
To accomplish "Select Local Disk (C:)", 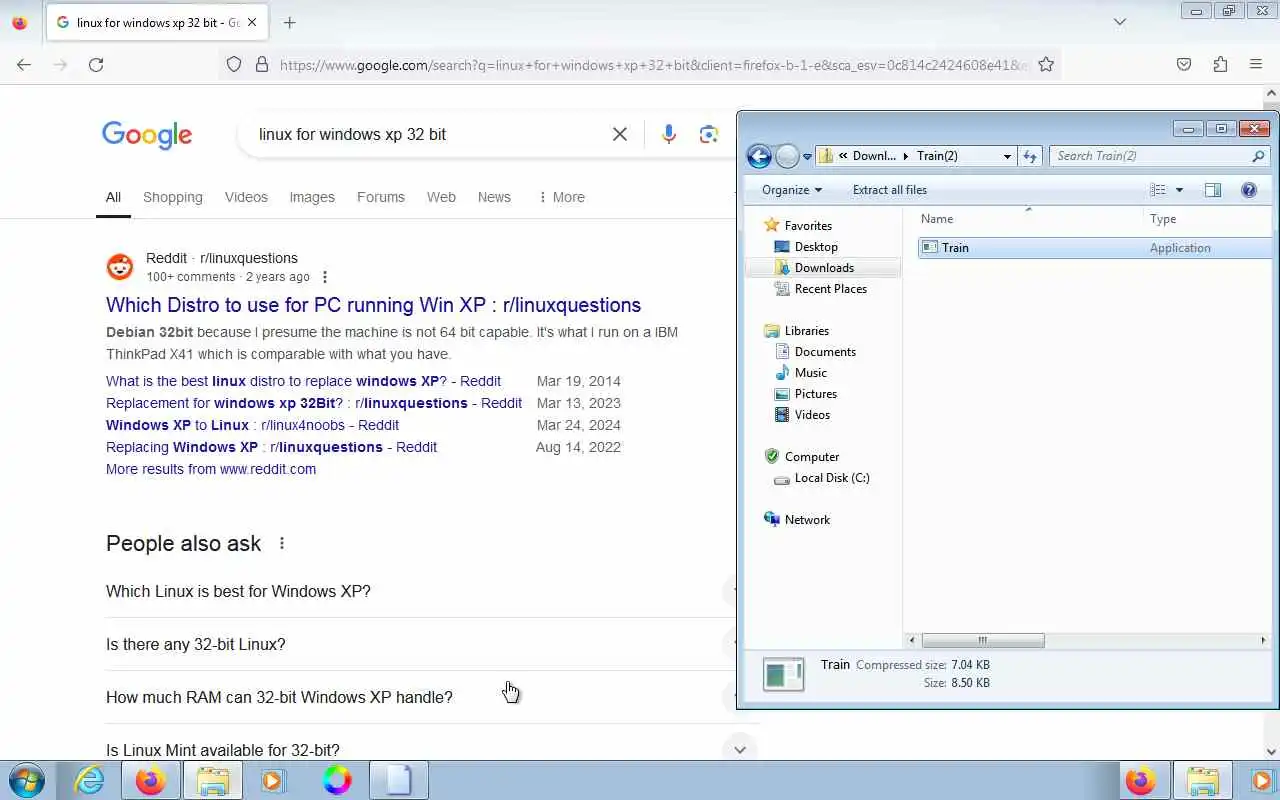I will [x=831, y=478].
